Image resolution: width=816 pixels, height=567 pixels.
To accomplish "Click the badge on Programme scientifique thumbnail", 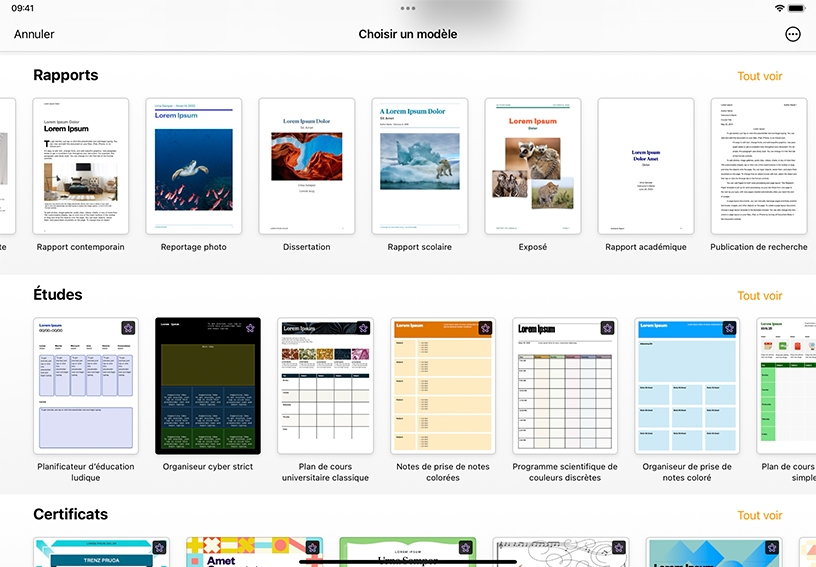I will click(x=607, y=328).
